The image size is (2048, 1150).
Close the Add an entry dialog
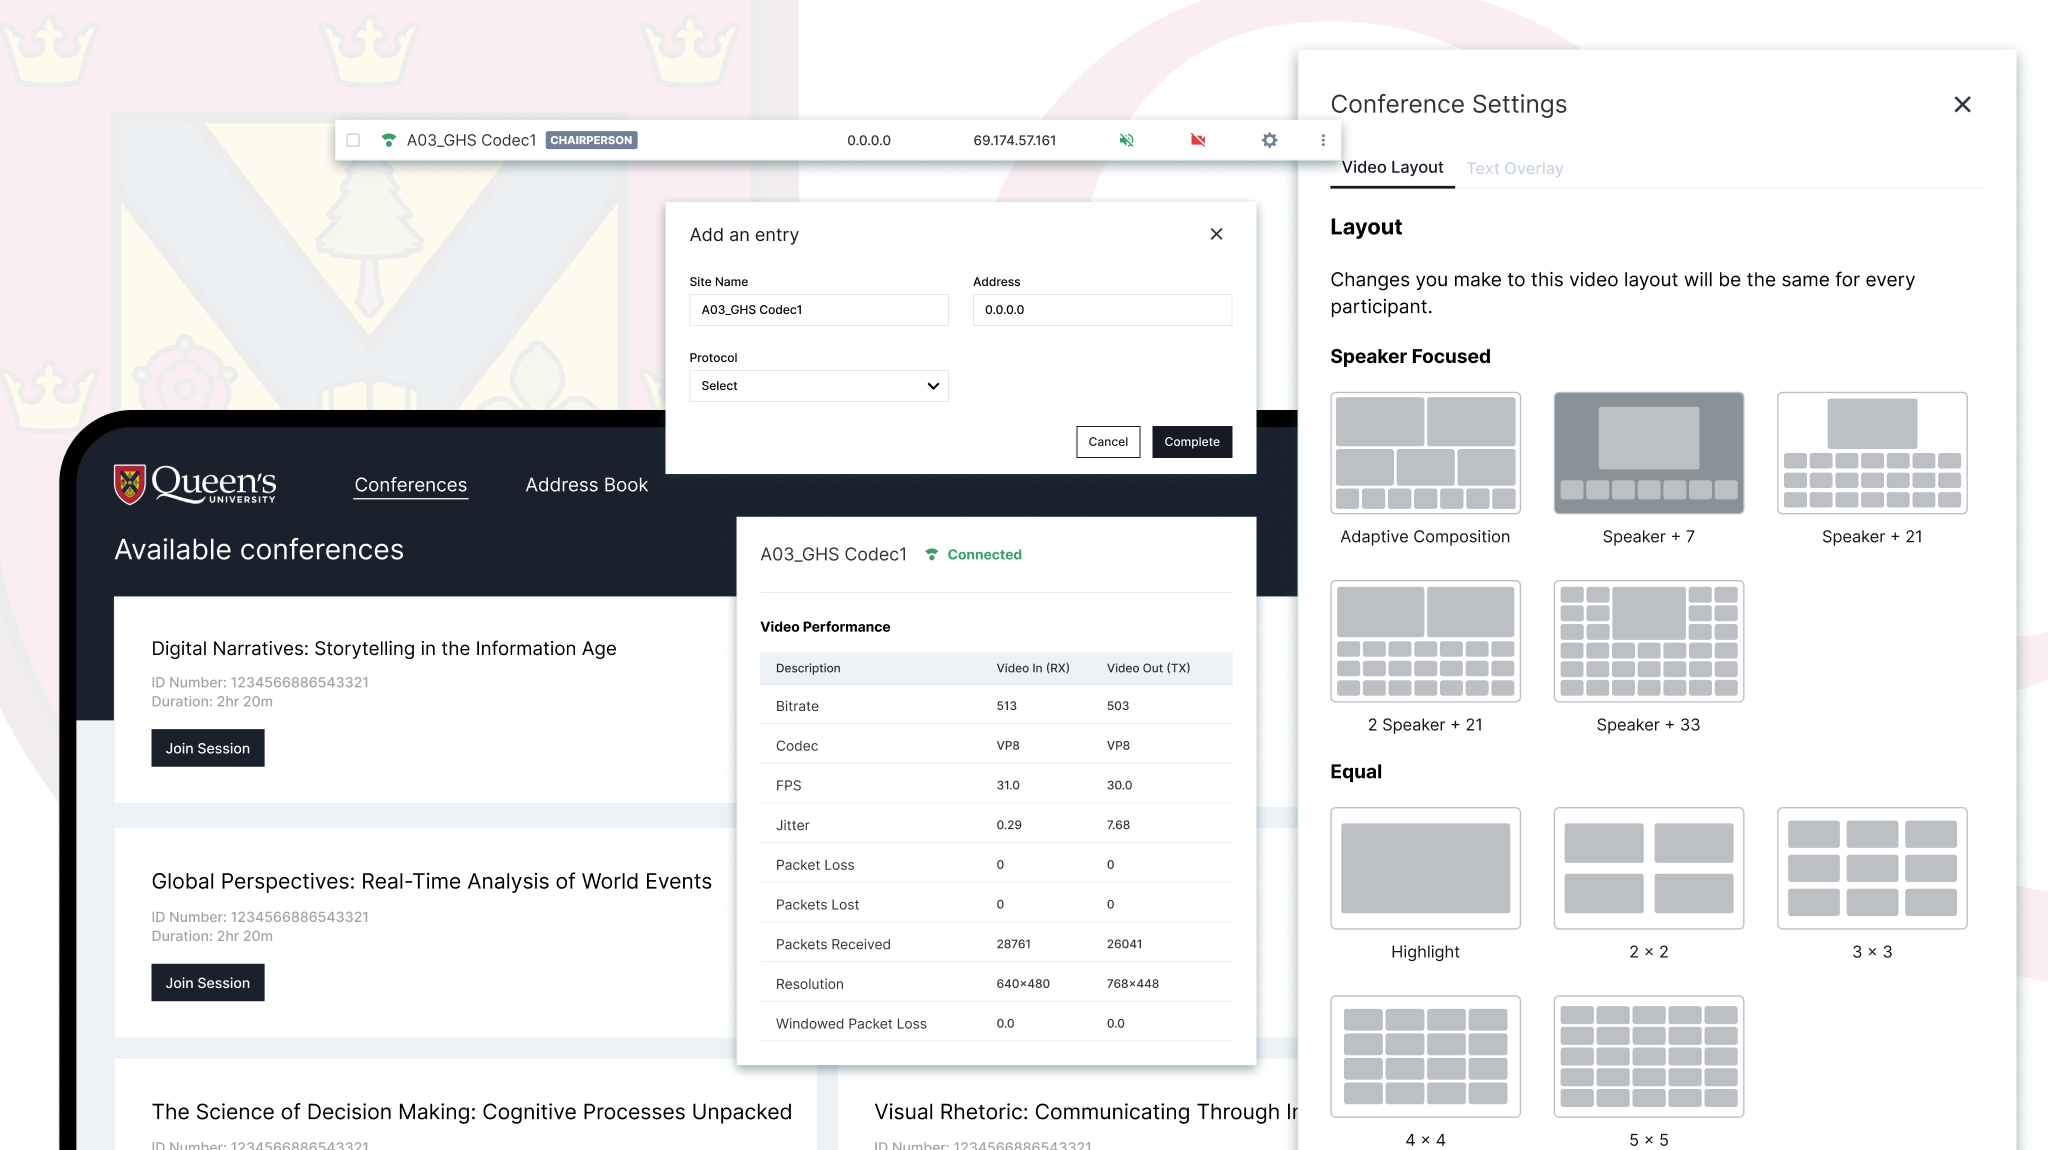point(1216,234)
